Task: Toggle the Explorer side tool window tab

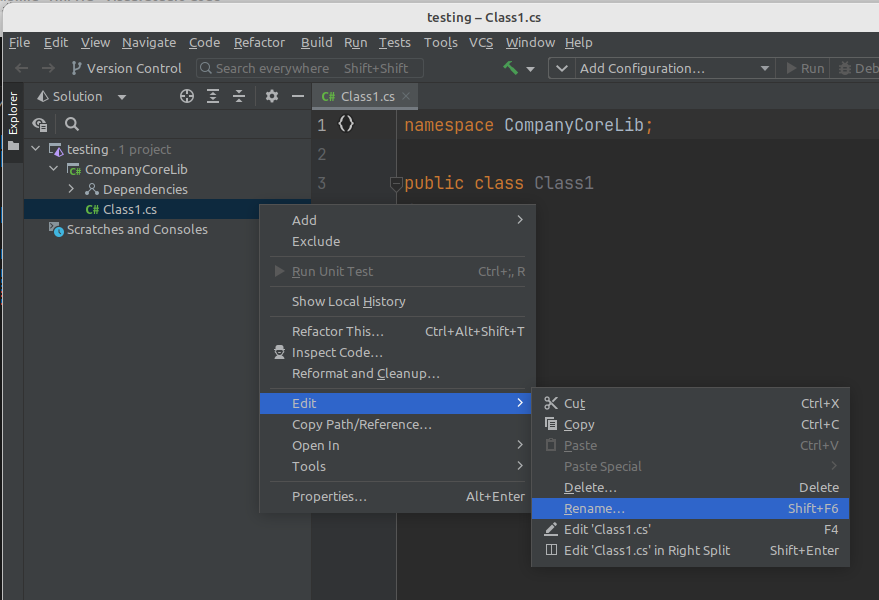Action: point(13,120)
